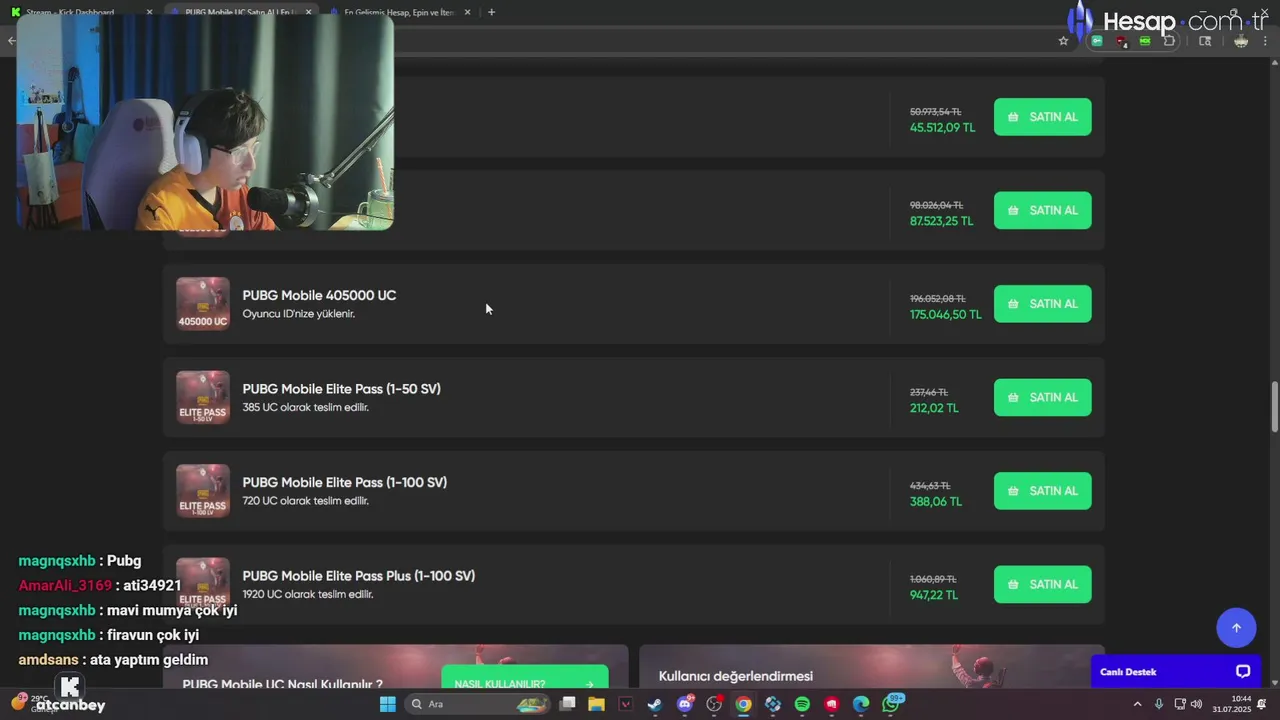Open the Windows Start menu
This screenshot has height=720, width=1280.
(387, 704)
